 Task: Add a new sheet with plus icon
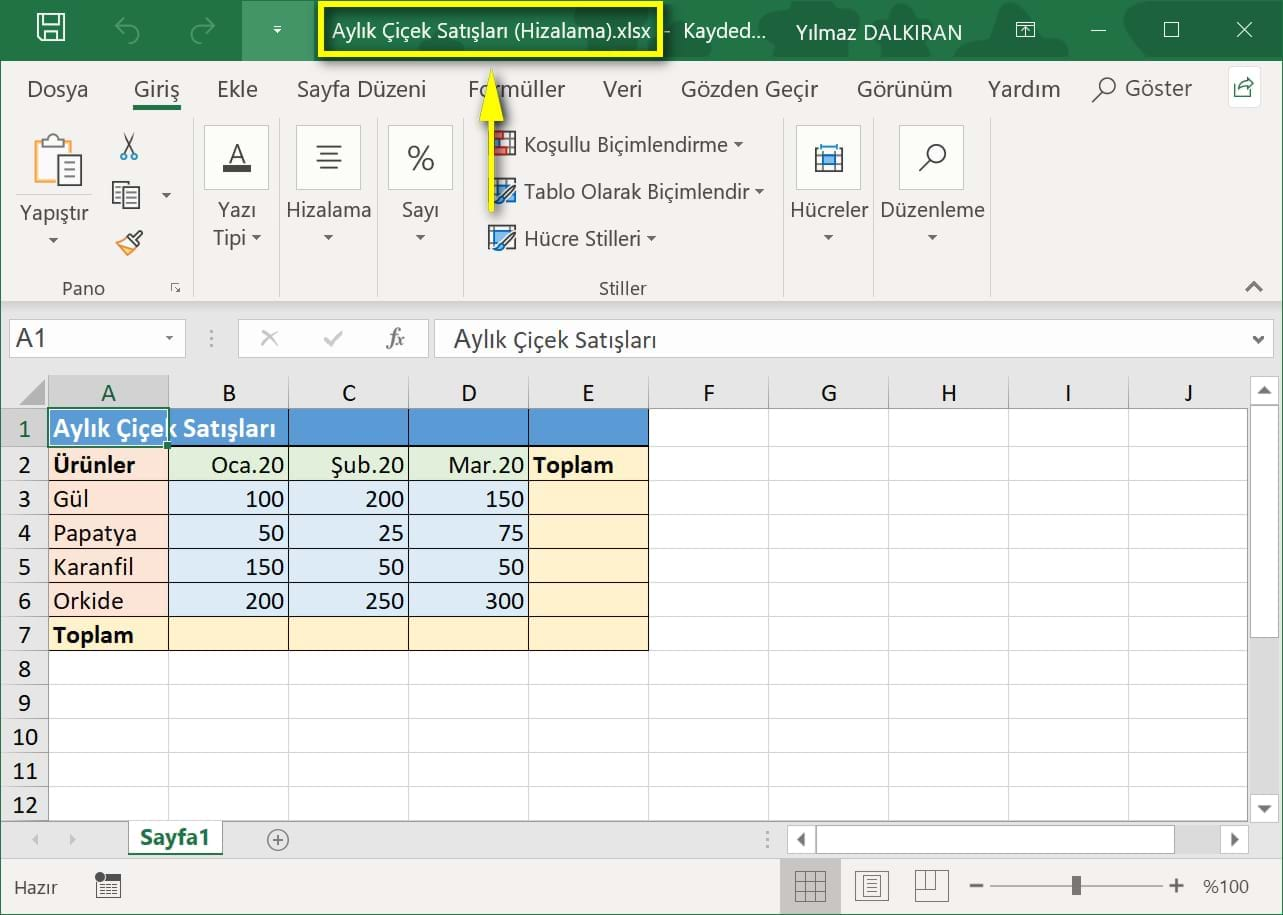(278, 840)
